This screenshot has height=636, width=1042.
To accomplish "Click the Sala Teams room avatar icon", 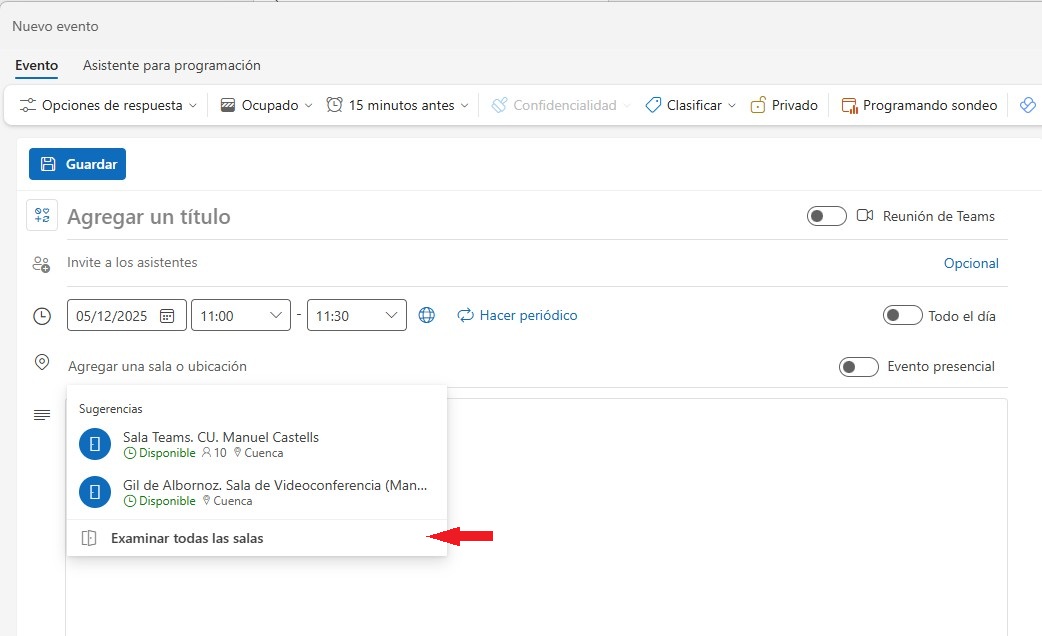I will [x=95, y=444].
